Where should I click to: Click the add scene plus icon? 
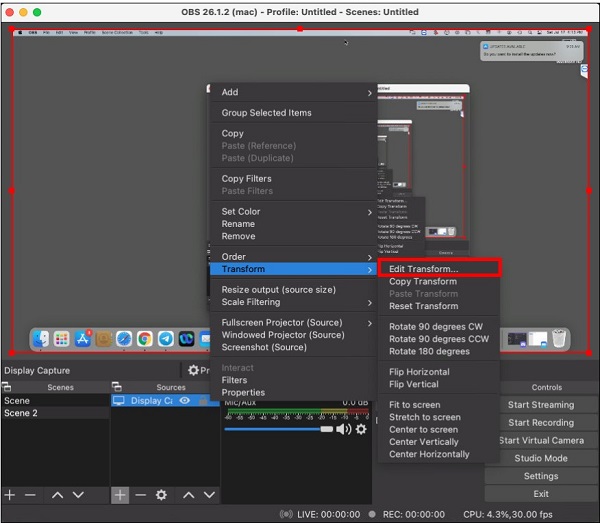[x=10, y=495]
